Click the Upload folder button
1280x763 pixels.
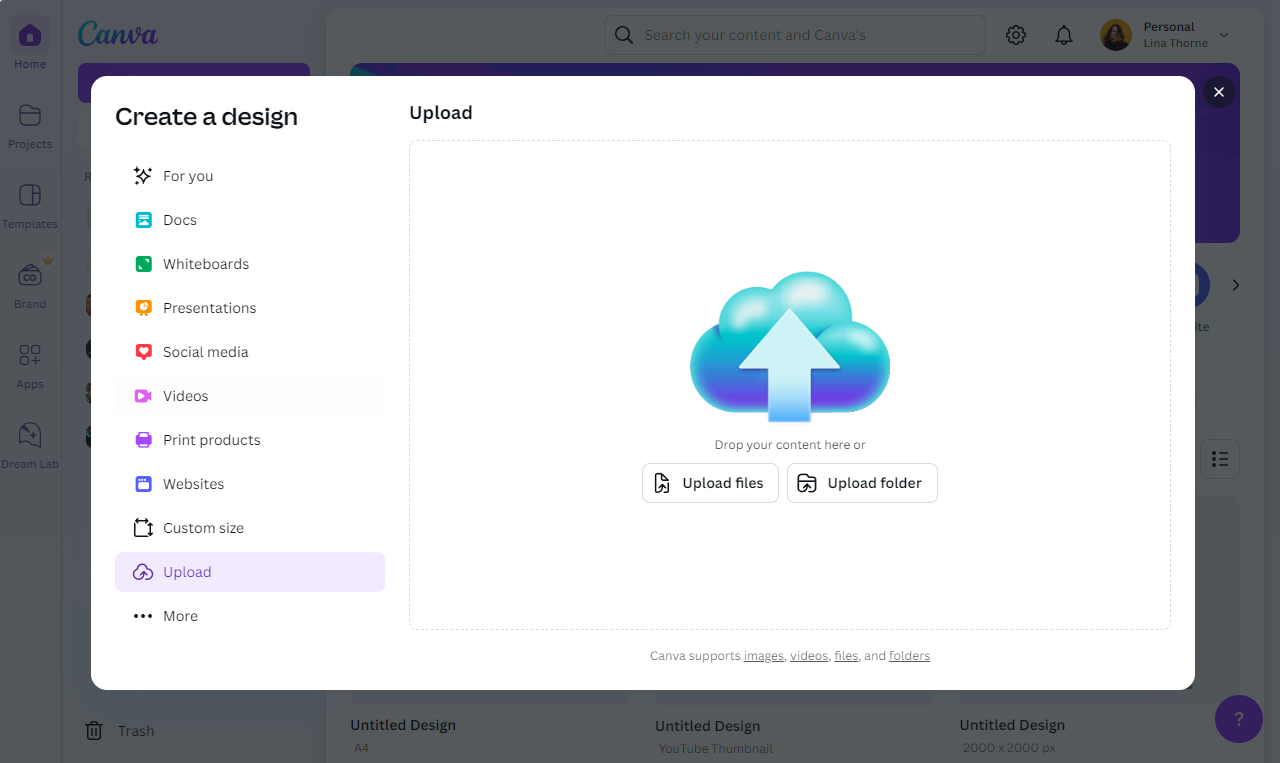click(862, 483)
